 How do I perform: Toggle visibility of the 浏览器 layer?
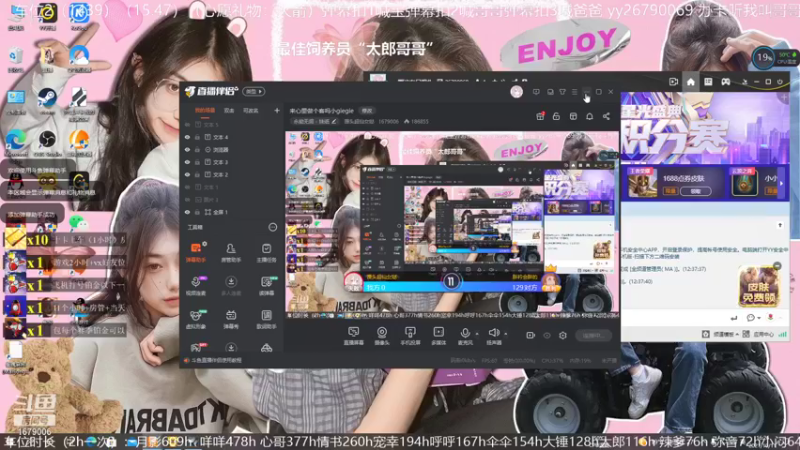tap(188, 150)
